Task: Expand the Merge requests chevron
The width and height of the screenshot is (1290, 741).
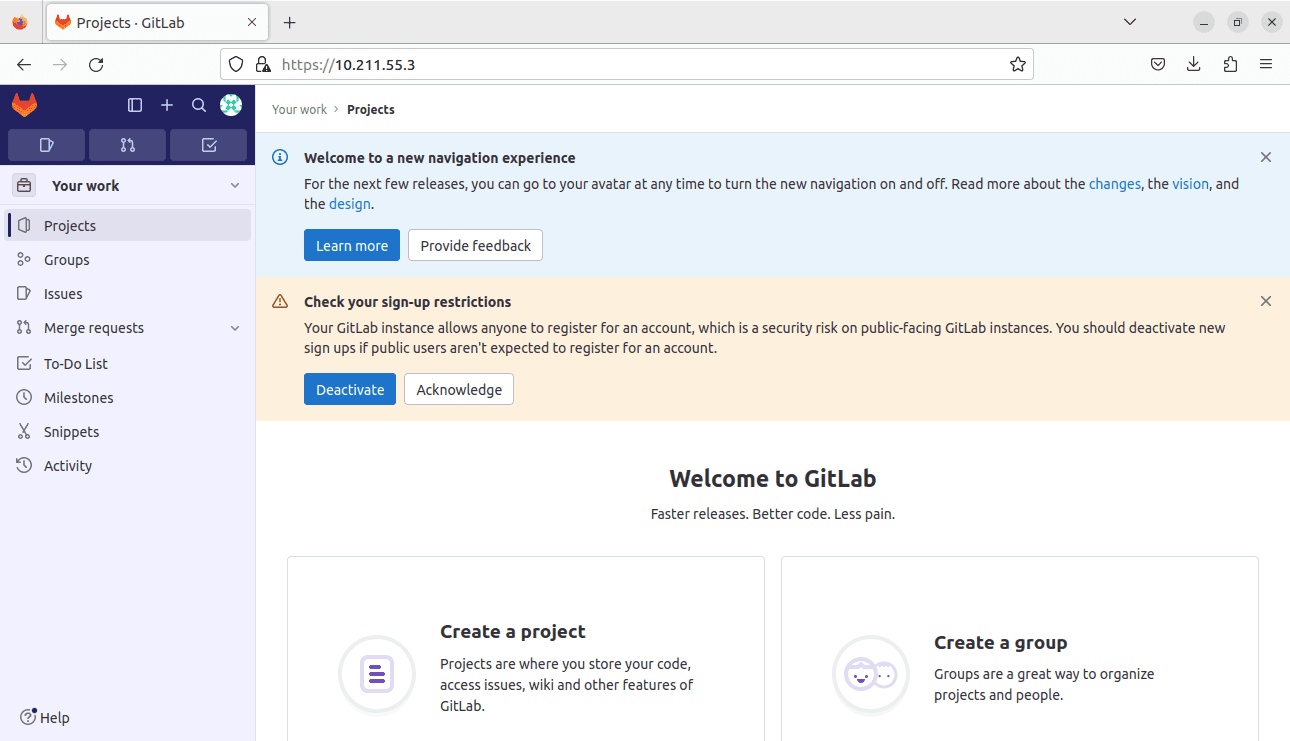Action: tap(235, 328)
